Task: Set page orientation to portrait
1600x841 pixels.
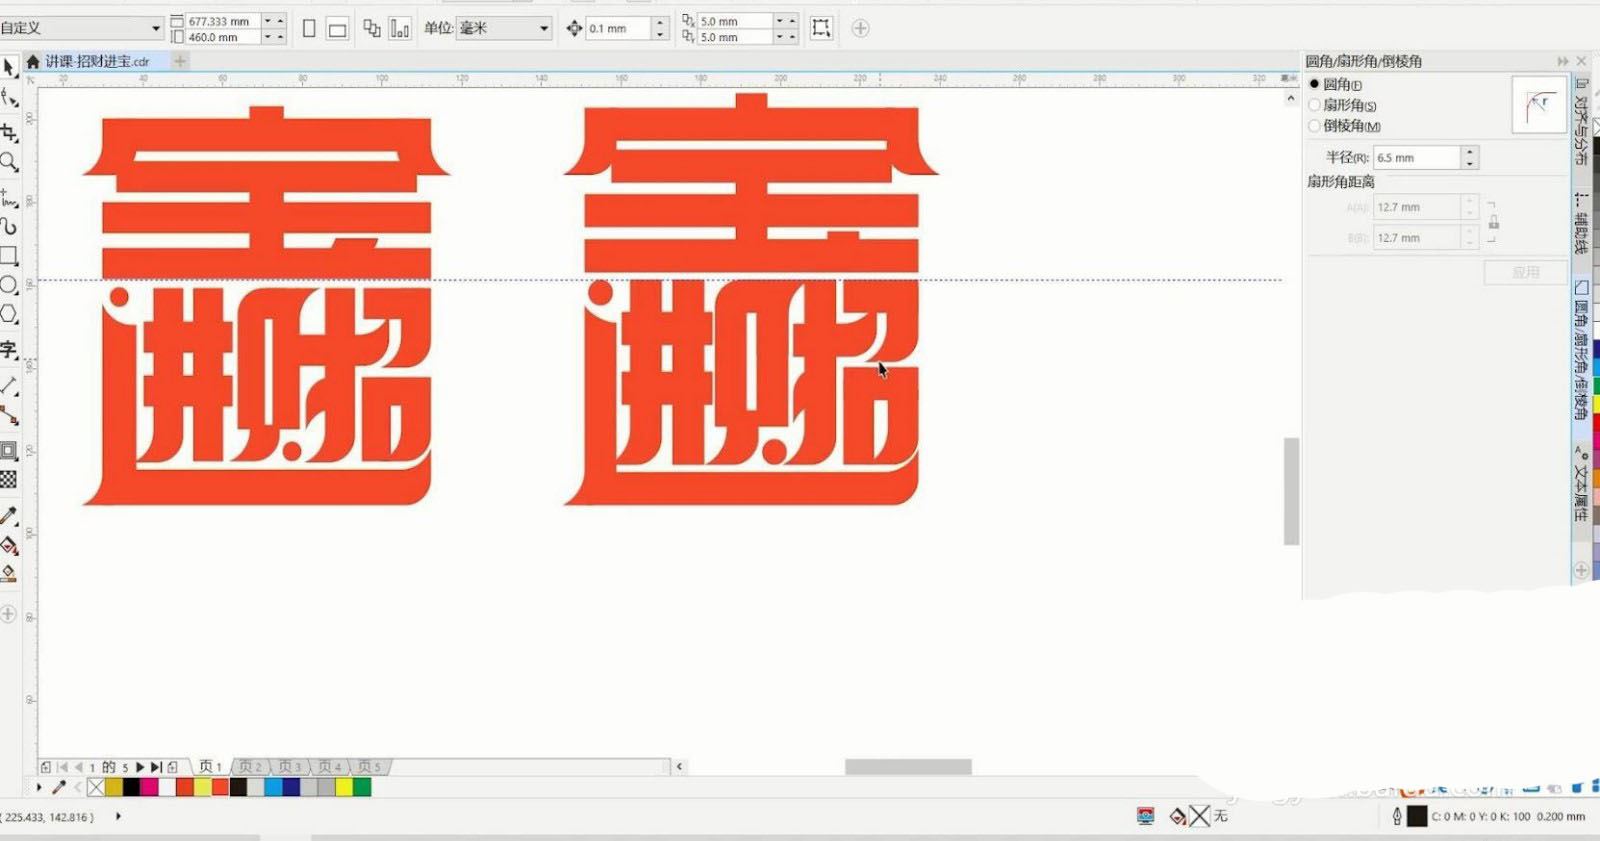Action: [309, 29]
